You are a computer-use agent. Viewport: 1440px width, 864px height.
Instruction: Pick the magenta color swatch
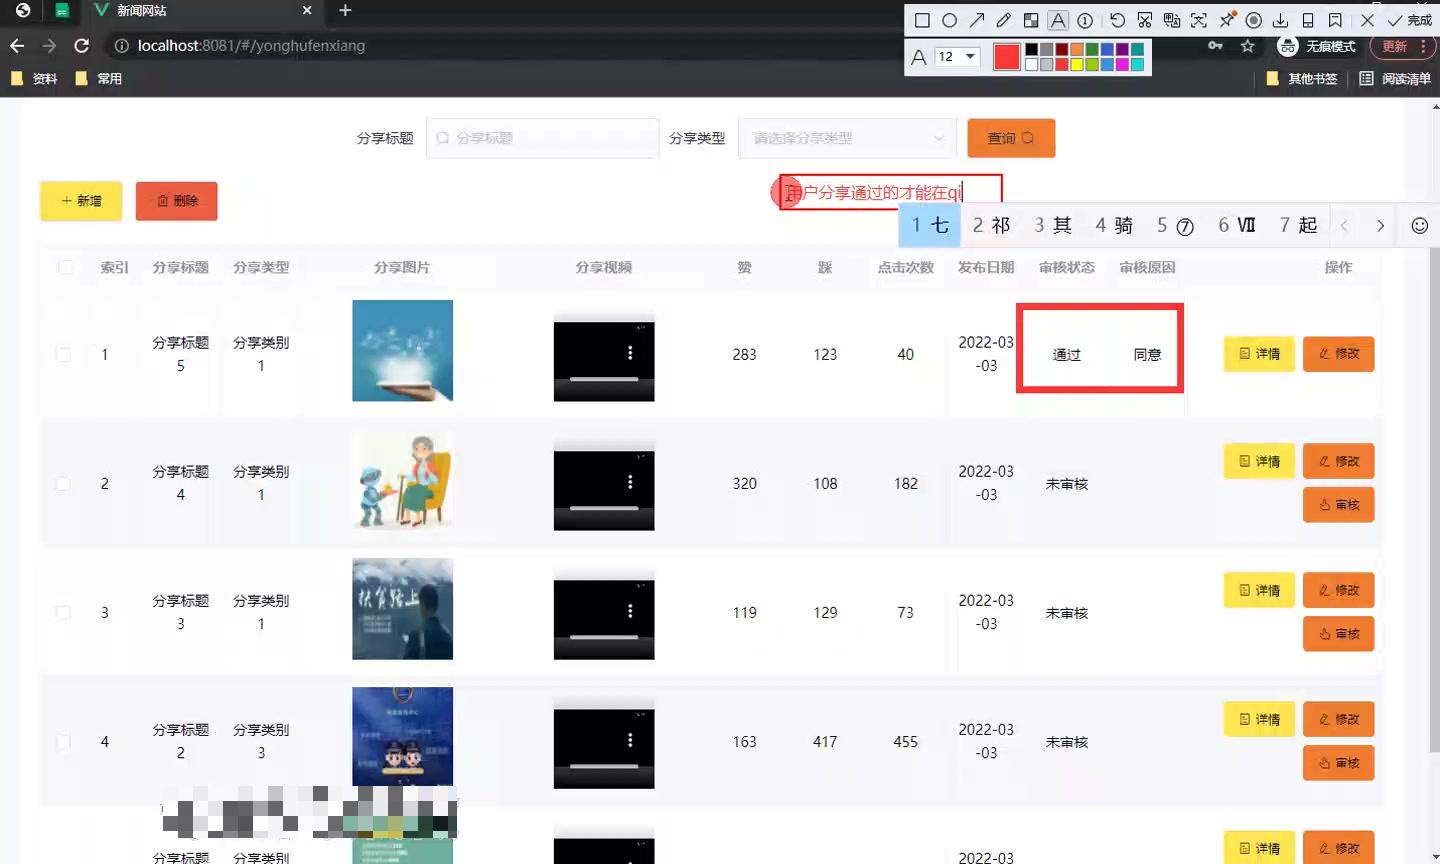tap(1122, 65)
